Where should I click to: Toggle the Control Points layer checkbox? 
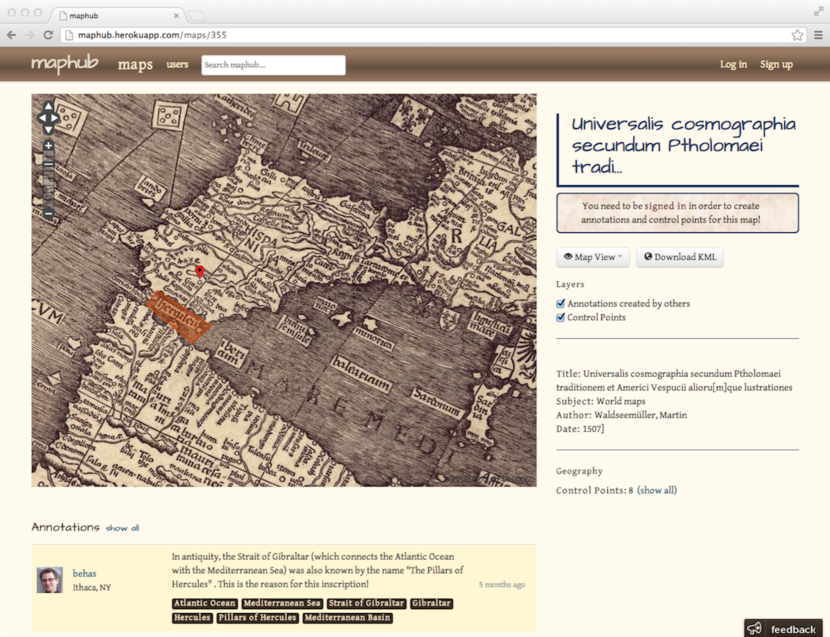click(x=561, y=317)
